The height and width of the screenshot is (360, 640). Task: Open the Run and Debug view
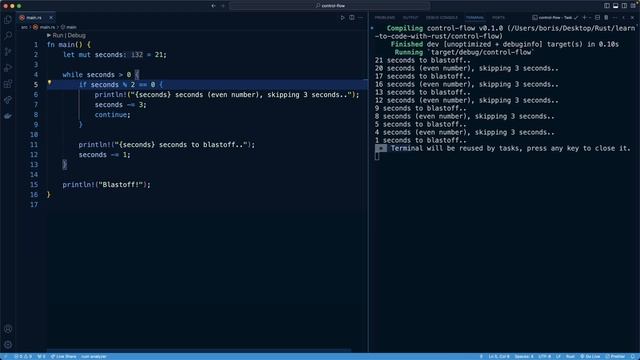[x=8, y=68]
